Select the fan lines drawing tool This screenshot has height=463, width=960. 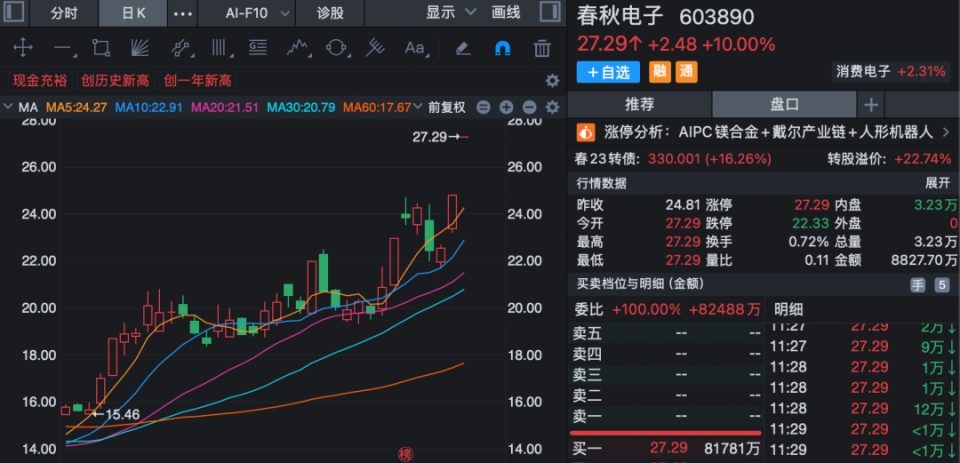[x=140, y=47]
